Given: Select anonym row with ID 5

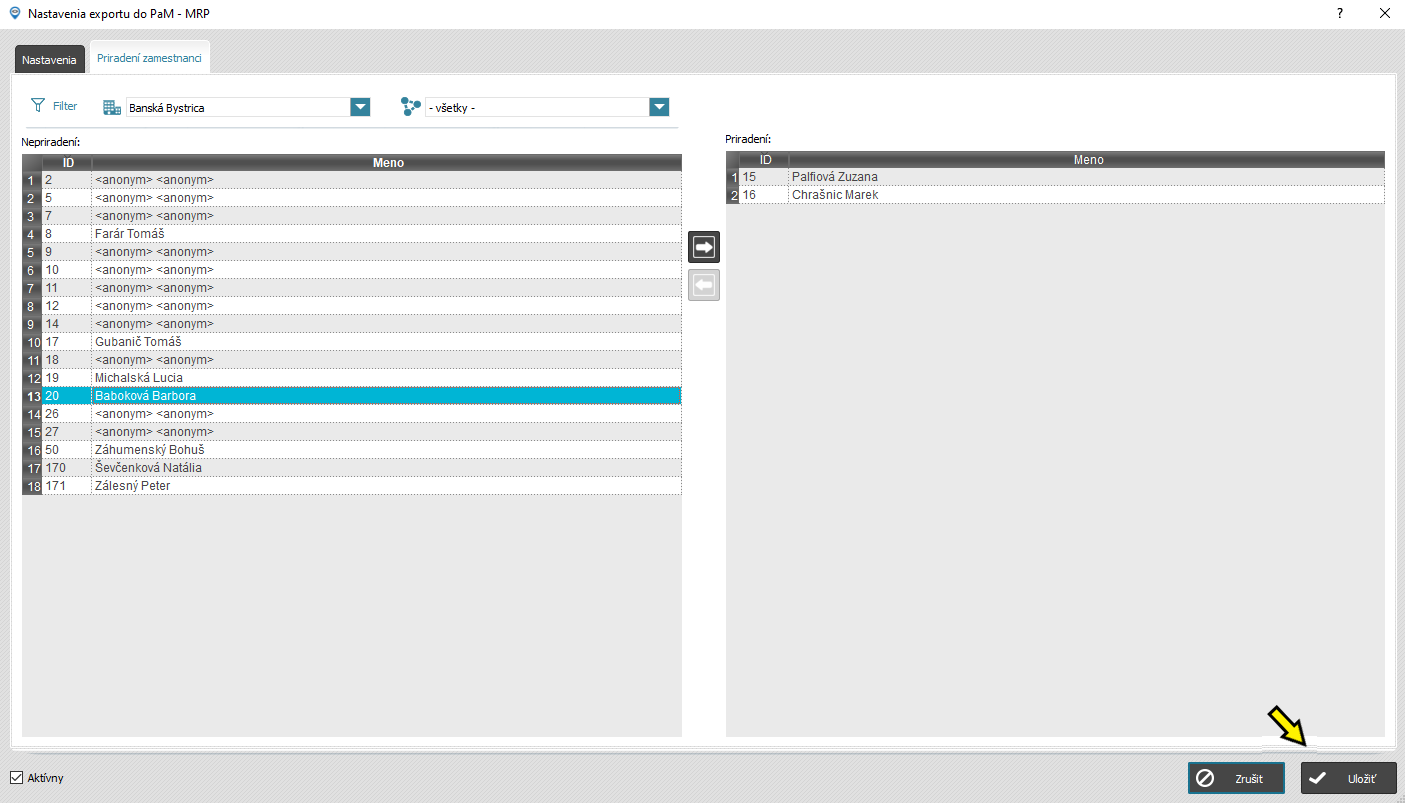Looking at the screenshot, I should click(x=352, y=198).
